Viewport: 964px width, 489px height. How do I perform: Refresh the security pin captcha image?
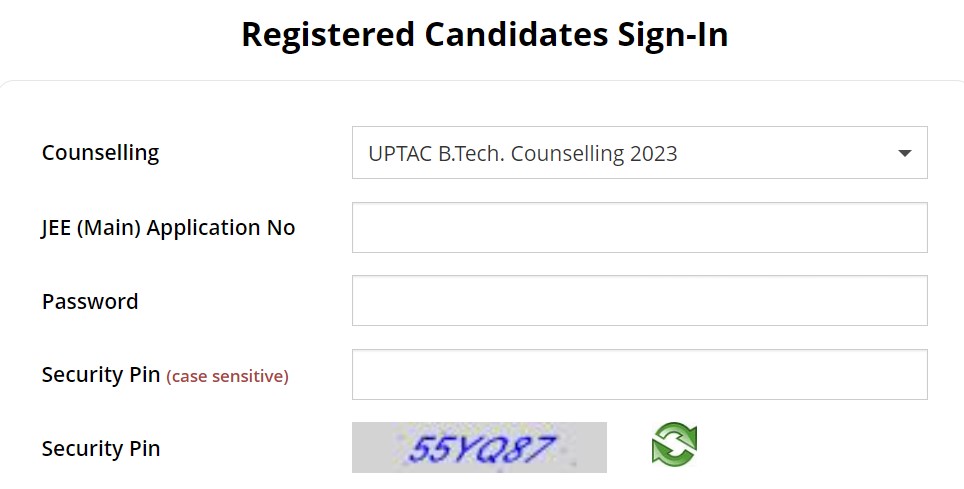click(x=674, y=445)
